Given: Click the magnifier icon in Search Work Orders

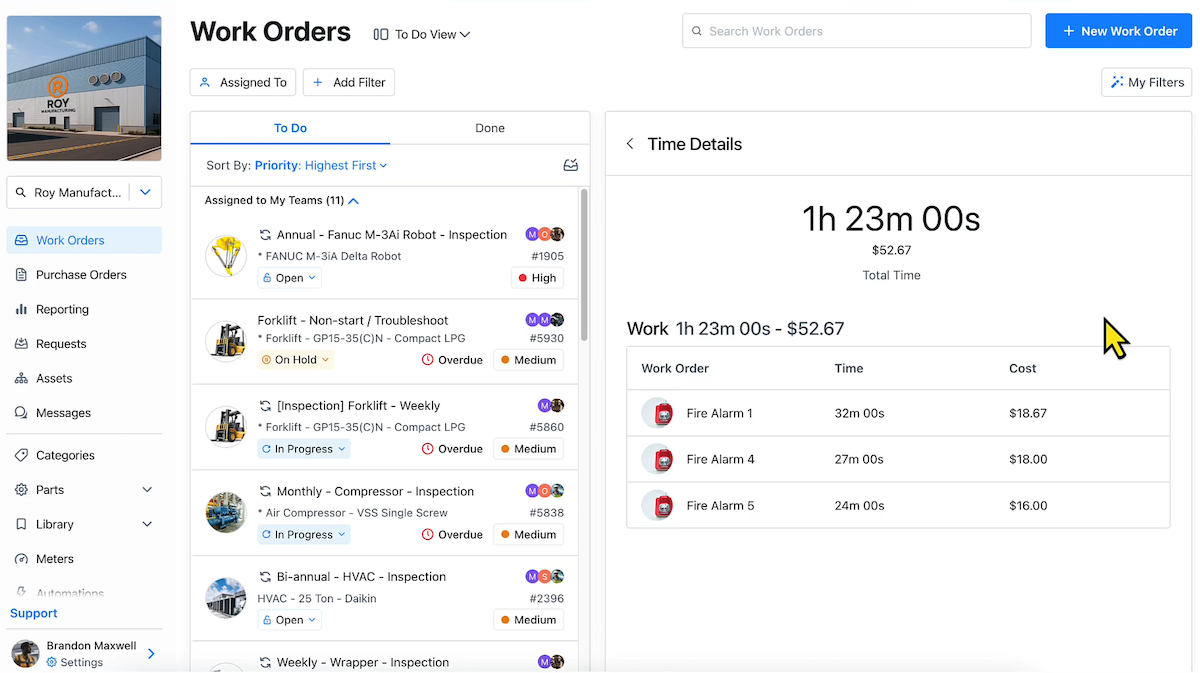Looking at the screenshot, I should click(696, 31).
